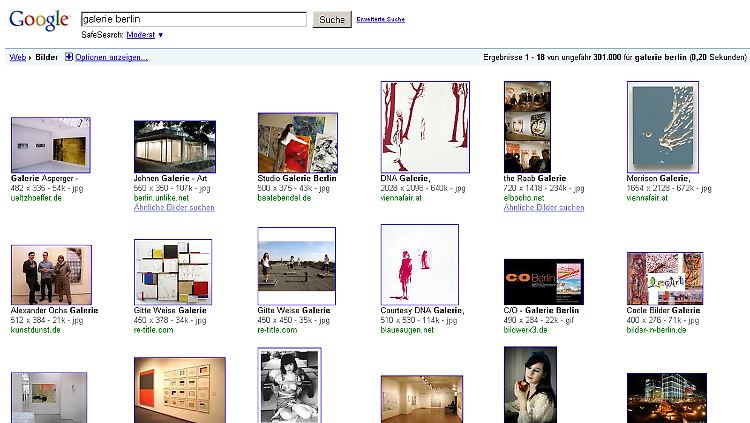Screen dimensions: 750x423
Task: Open the Courtesy DNA Galerie thumbnail
Action: click(x=420, y=264)
